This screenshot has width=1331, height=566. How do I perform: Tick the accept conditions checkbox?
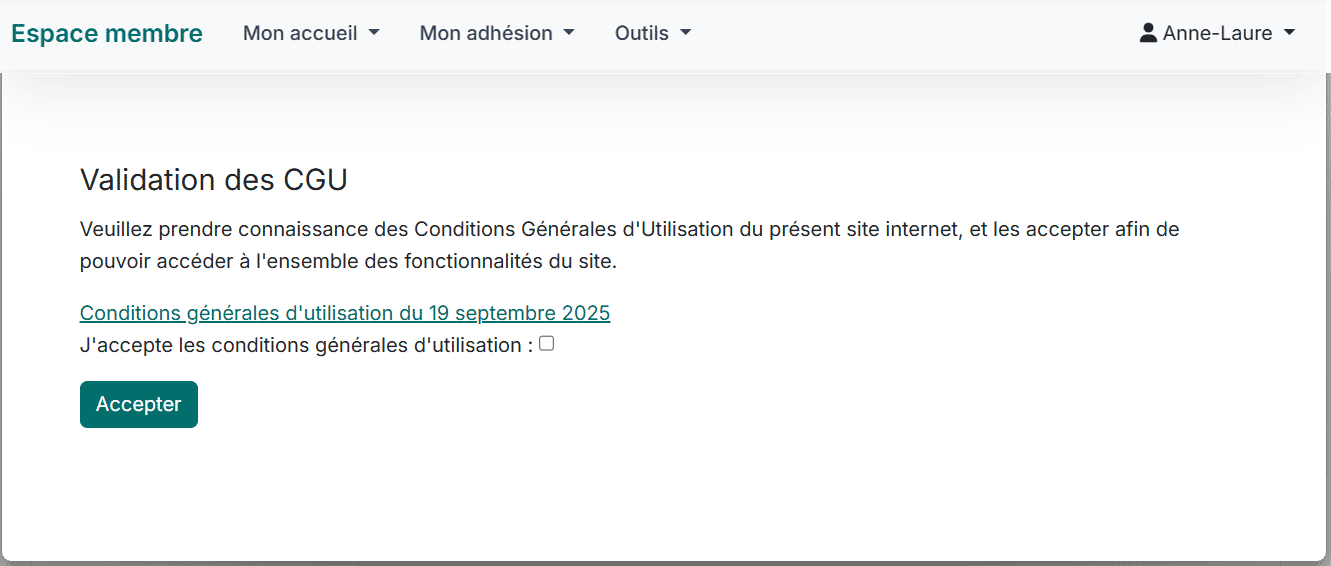coord(547,344)
